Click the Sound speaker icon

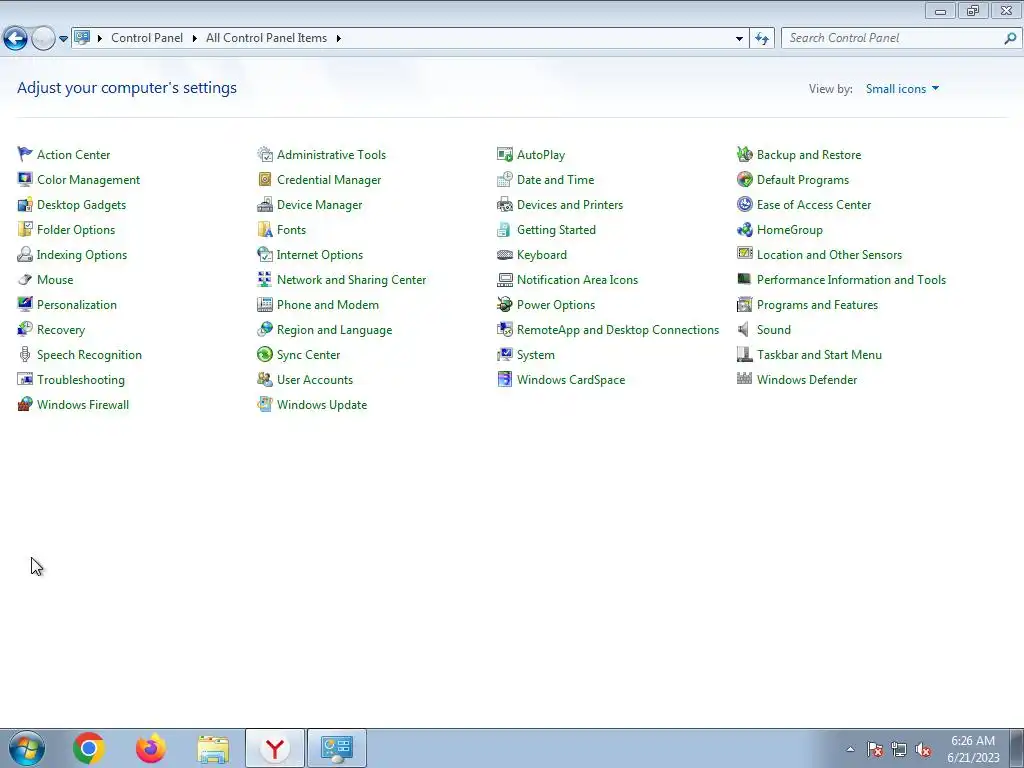click(744, 329)
